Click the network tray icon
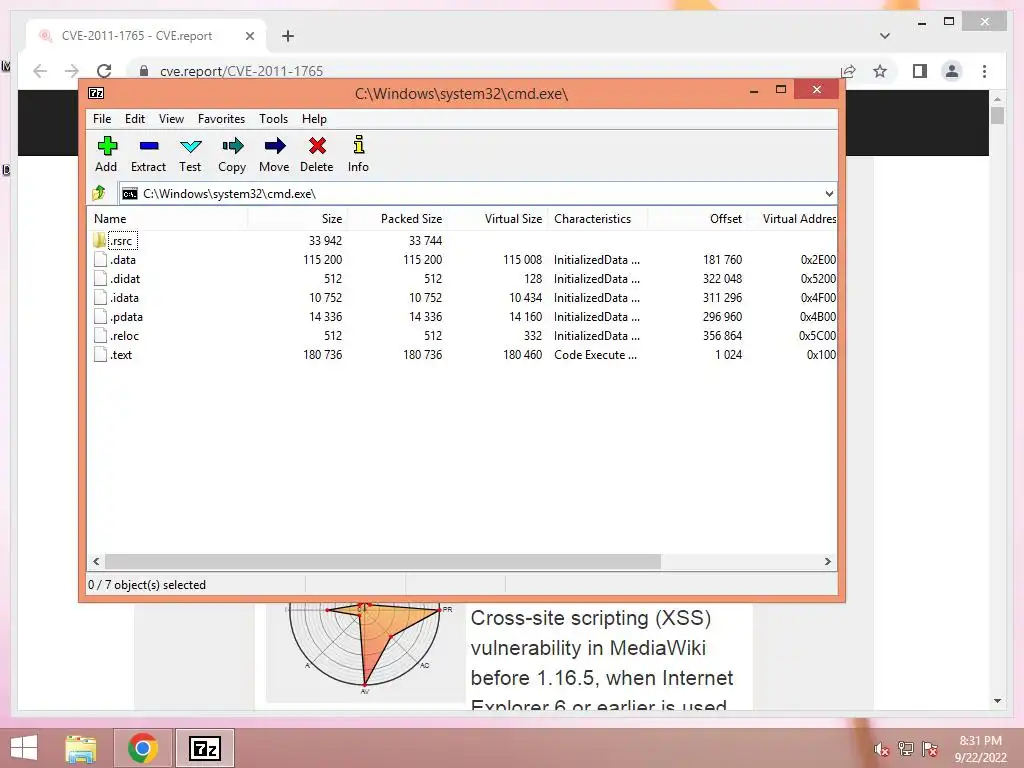Viewport: 1024px width, 768px height. 906,749
